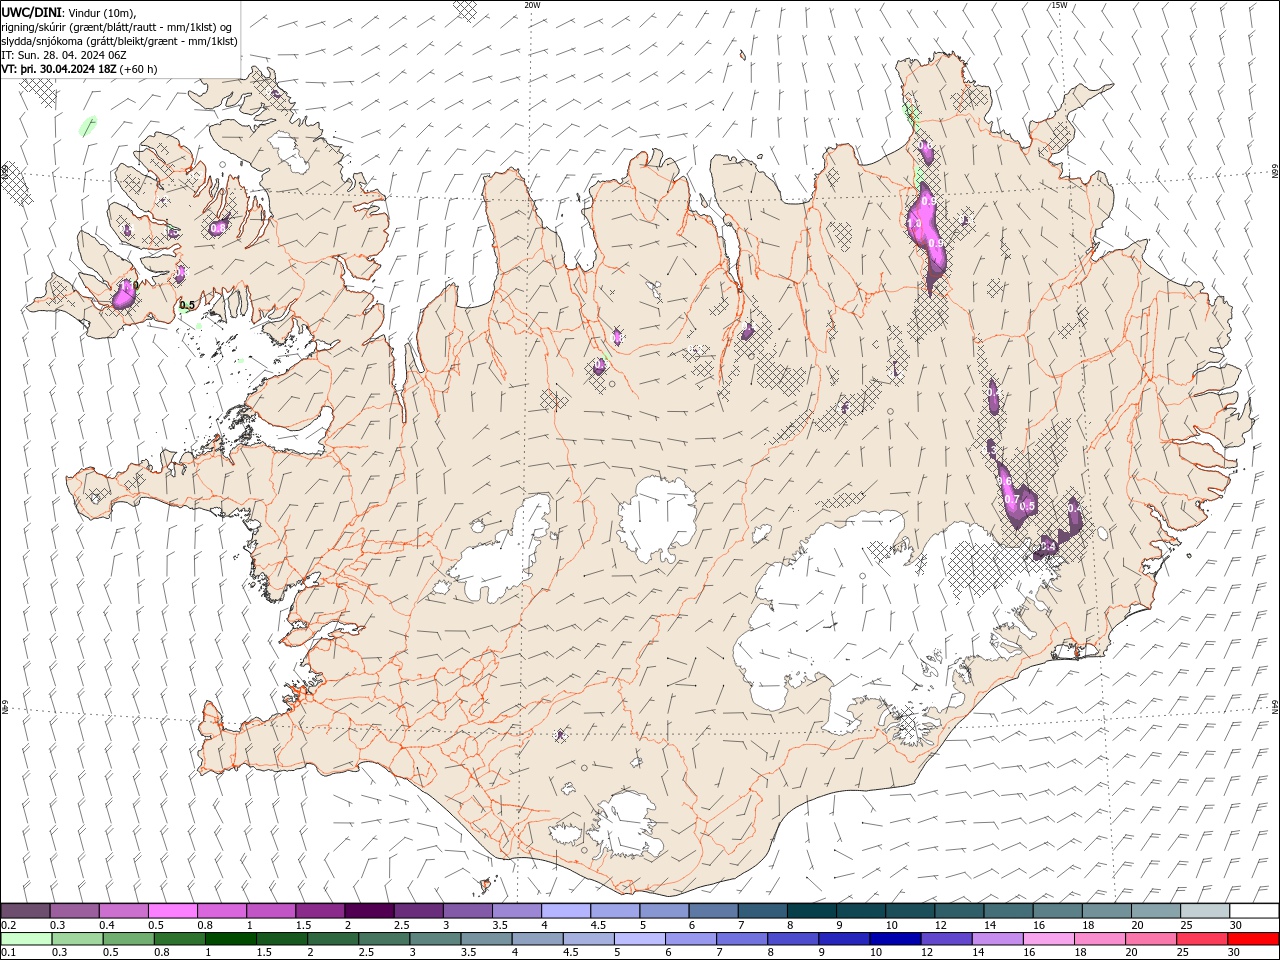Click the upper legend swatch between 18 and 20
The image size is (1280, 960).
point(1106,911)
